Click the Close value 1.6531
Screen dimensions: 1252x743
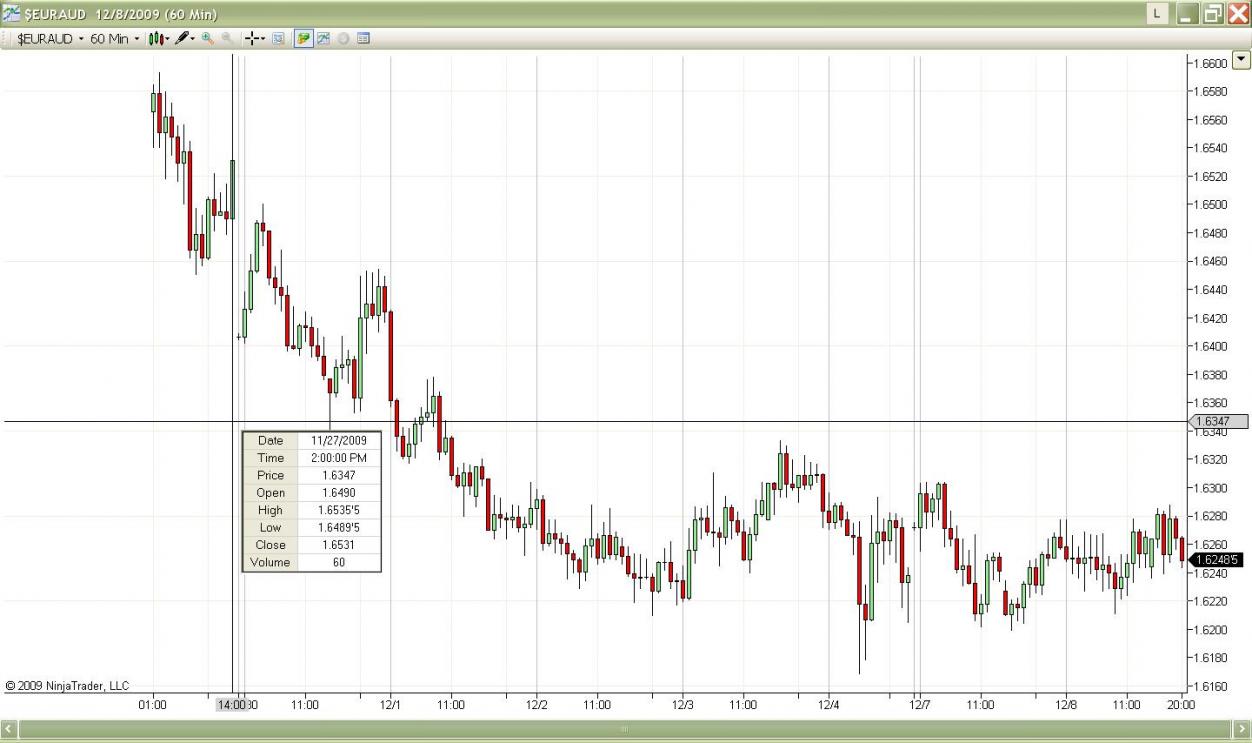[339, 545]
